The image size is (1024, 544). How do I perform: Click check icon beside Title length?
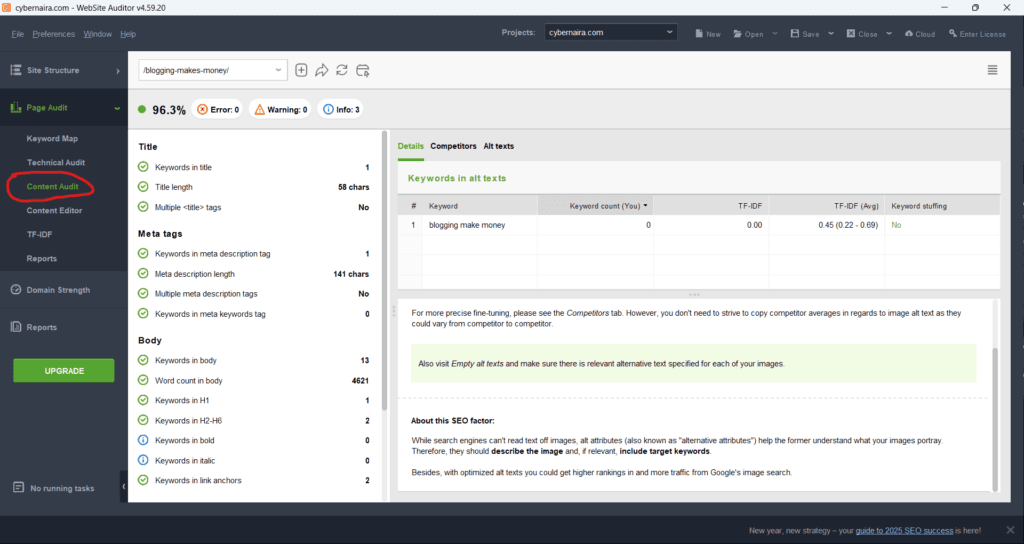point(143,187)
